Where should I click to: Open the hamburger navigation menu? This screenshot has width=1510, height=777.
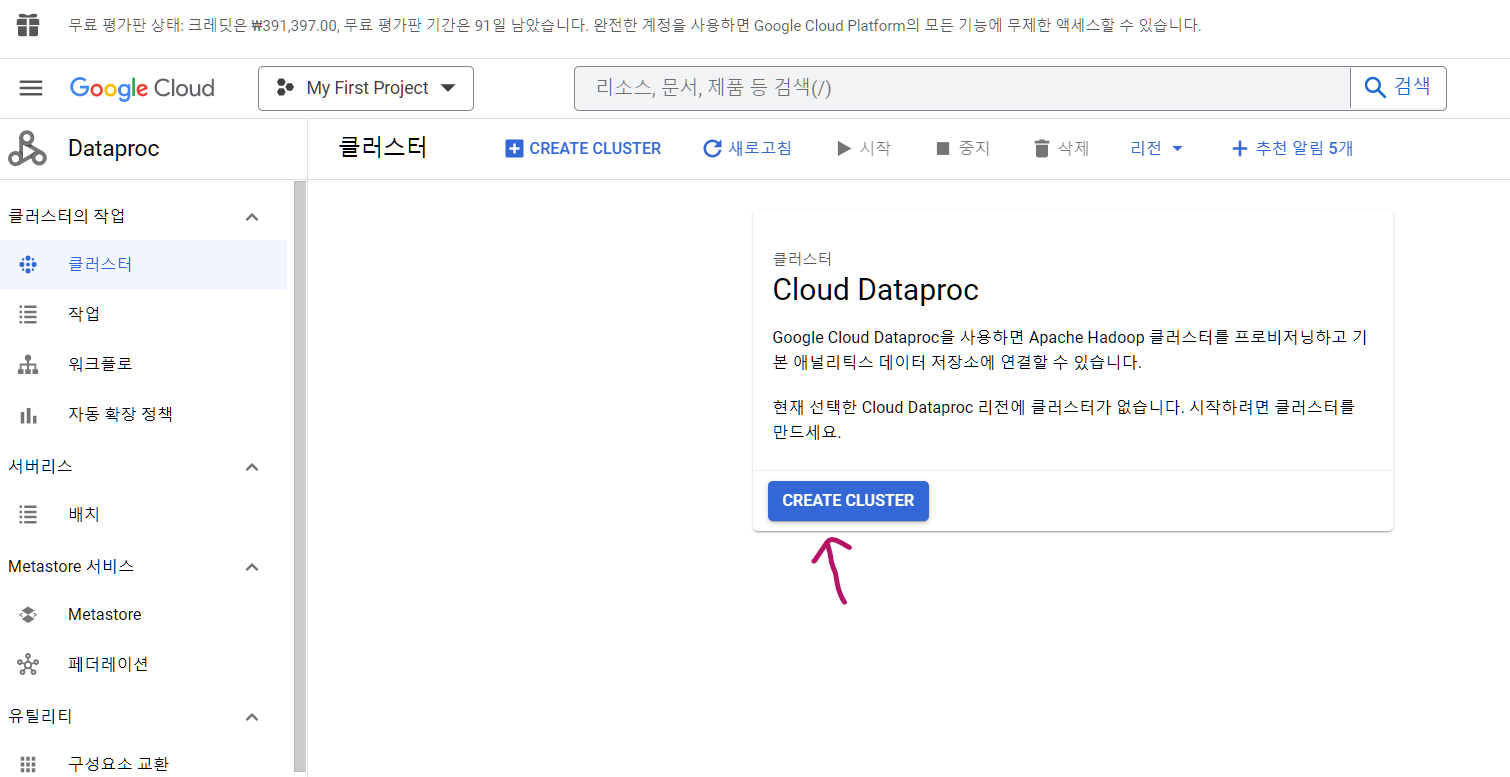pos(31,88)
